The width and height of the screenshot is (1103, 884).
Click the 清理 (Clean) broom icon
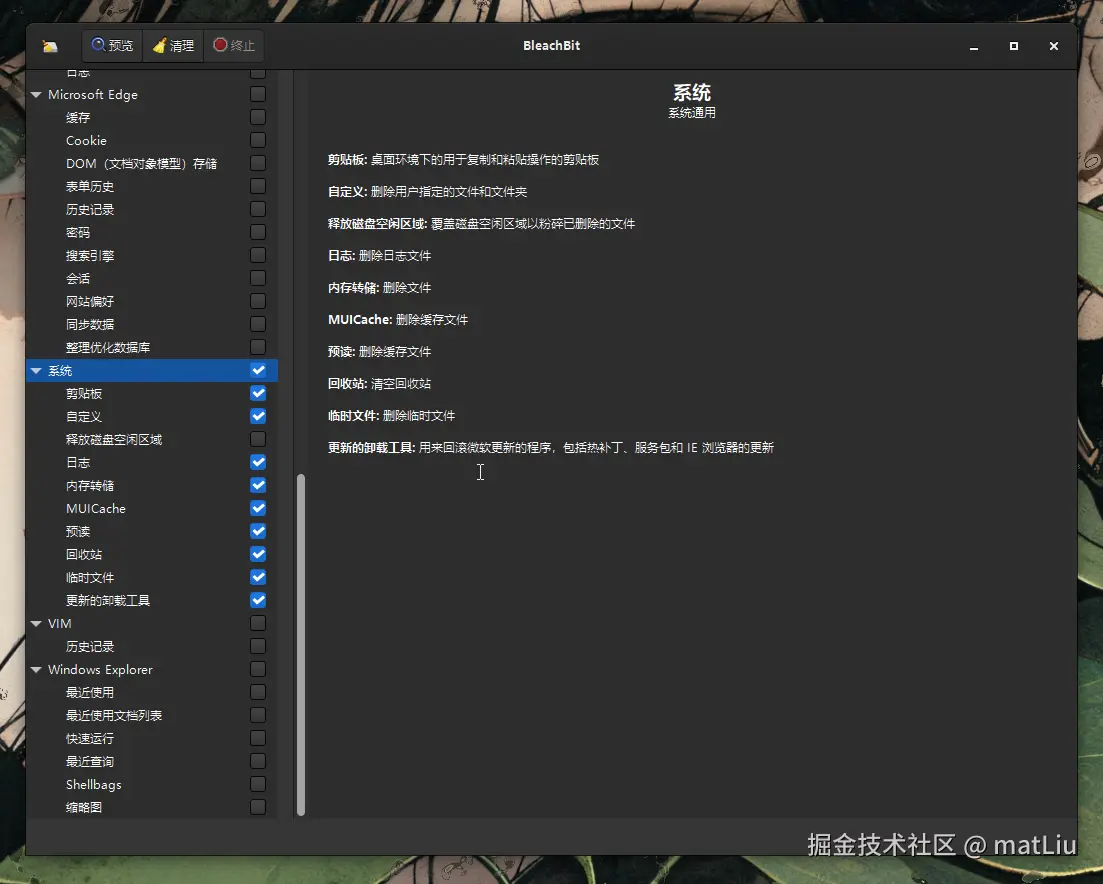click(x=158, y=45)
